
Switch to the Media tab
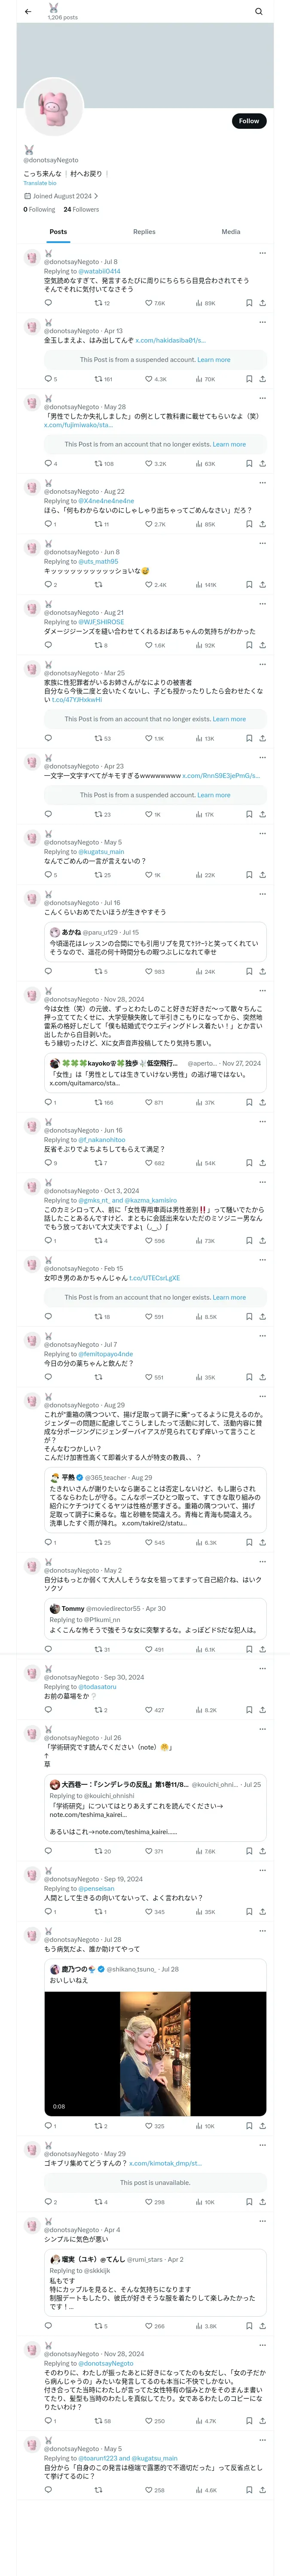coord(231,231)
